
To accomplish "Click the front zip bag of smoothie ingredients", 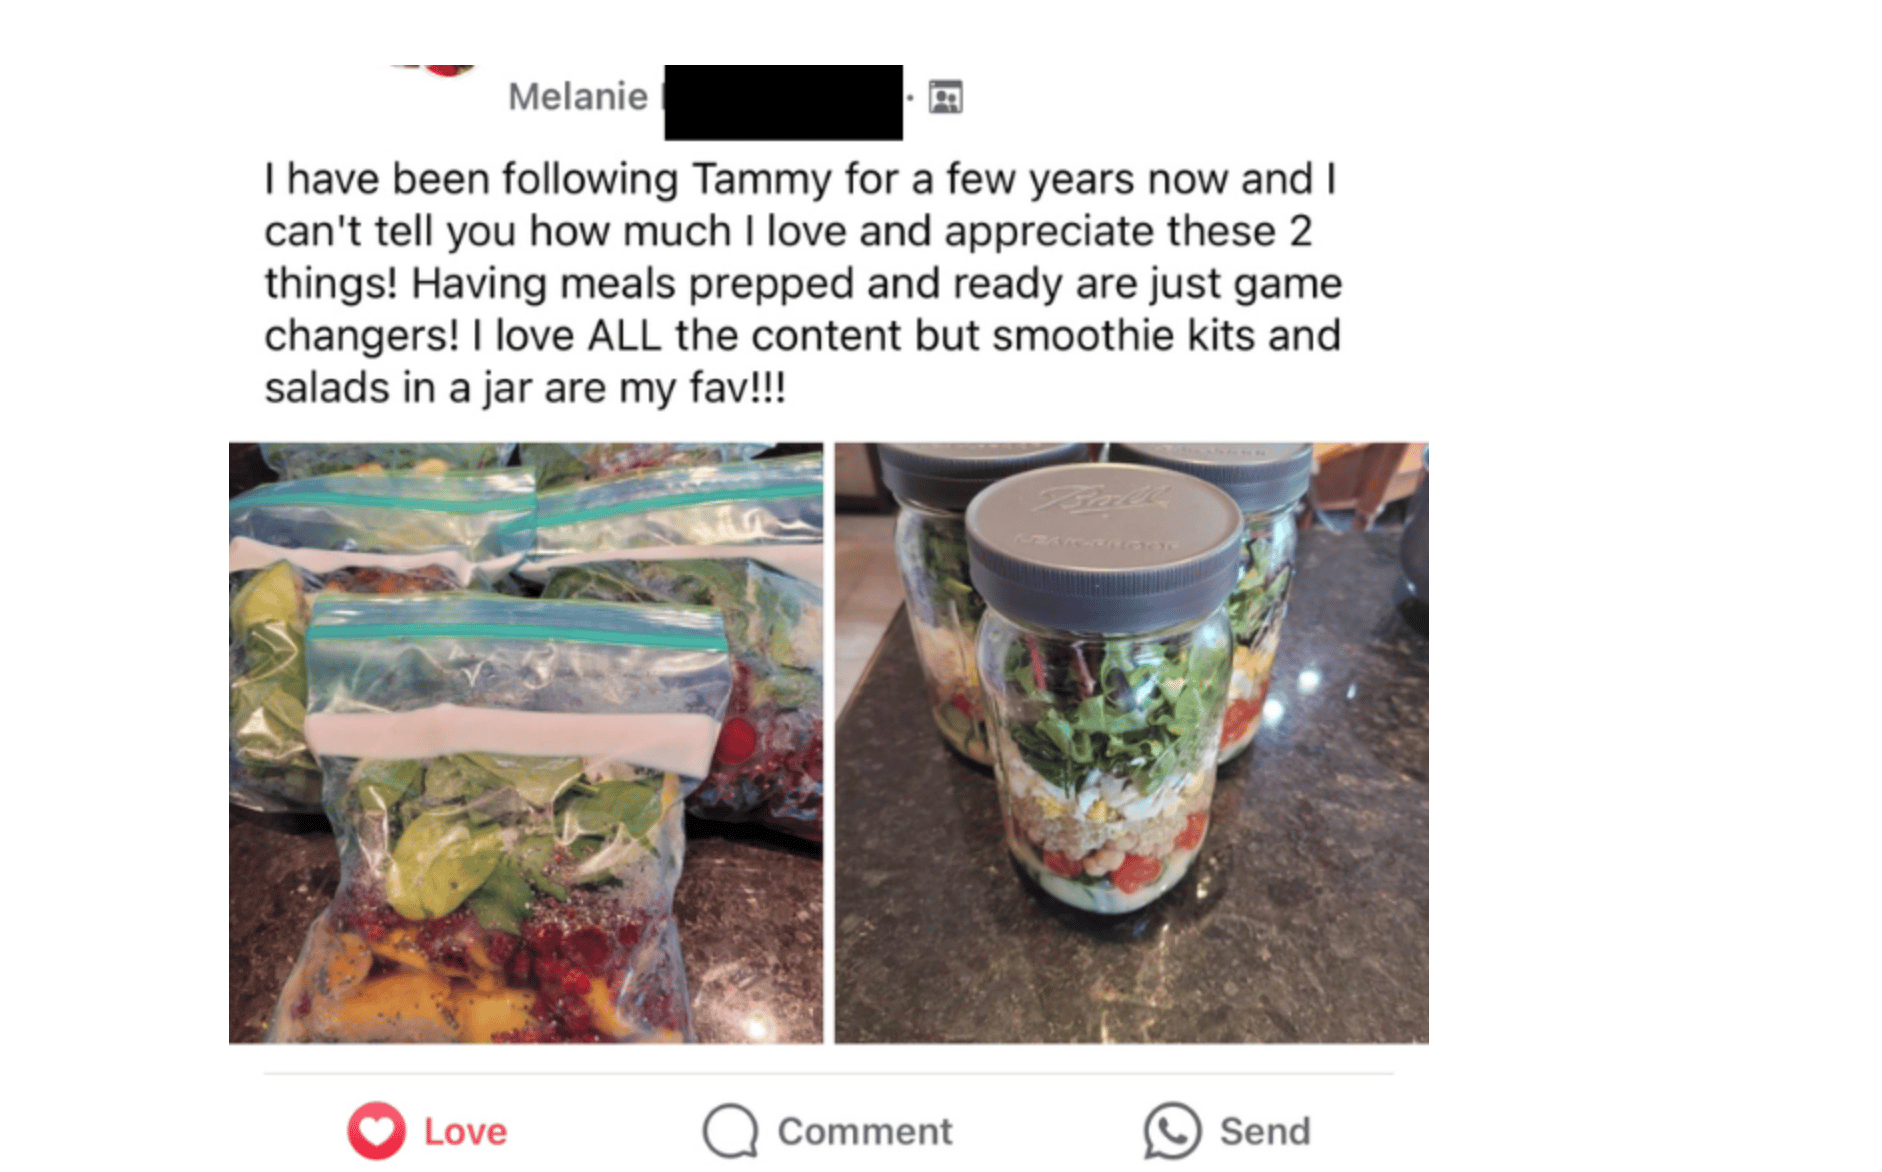I will (510, 820).
